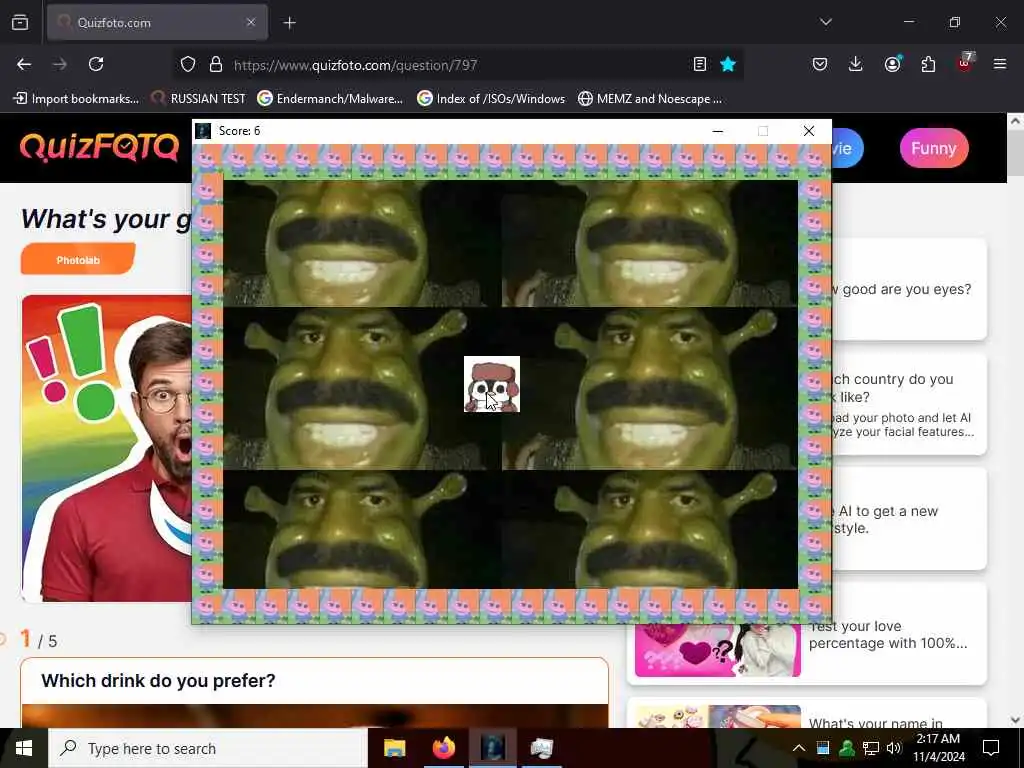Go back with the browser back arrow
Viewport: 1024px width, 768px height.
[24, 64]
